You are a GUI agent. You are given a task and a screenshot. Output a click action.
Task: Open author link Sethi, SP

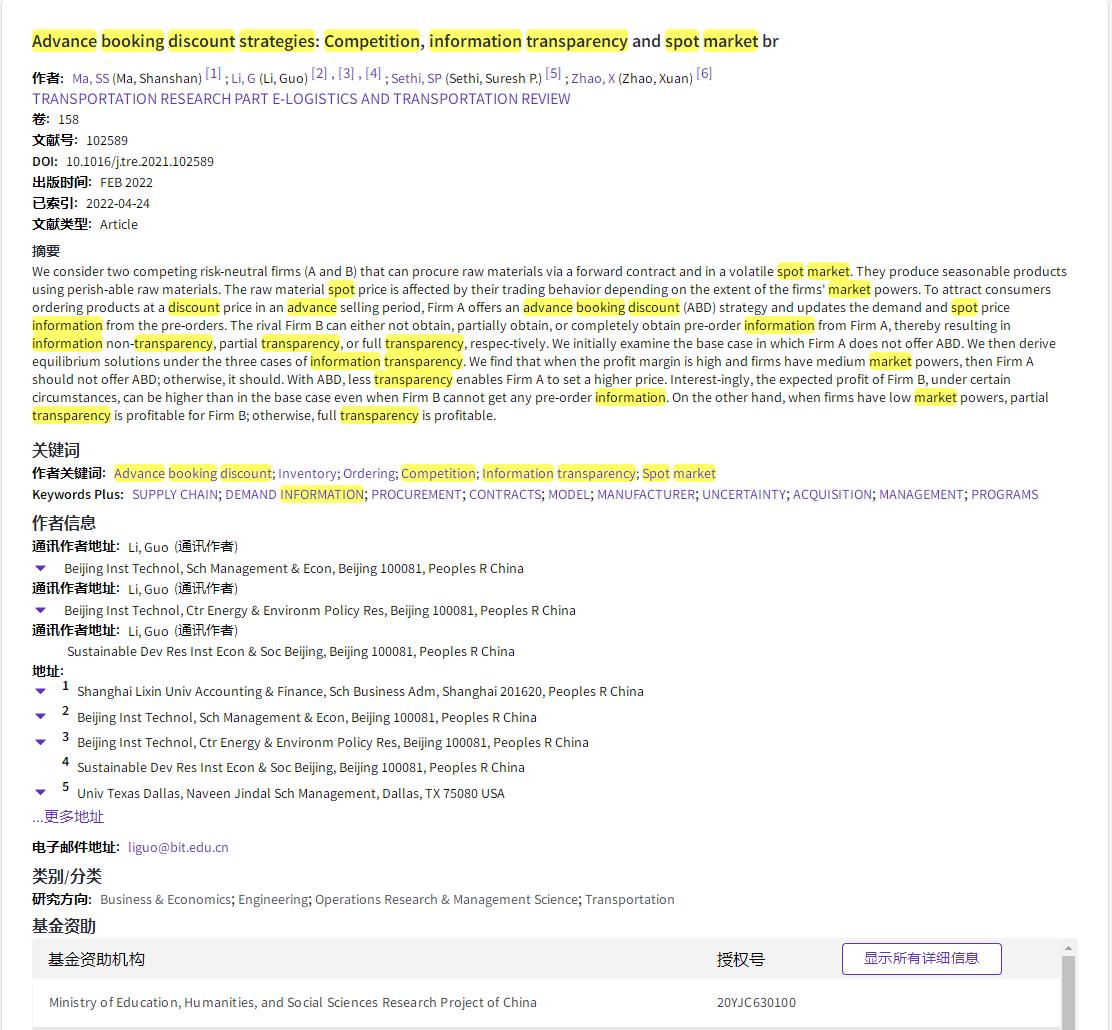tap(416, 78)
